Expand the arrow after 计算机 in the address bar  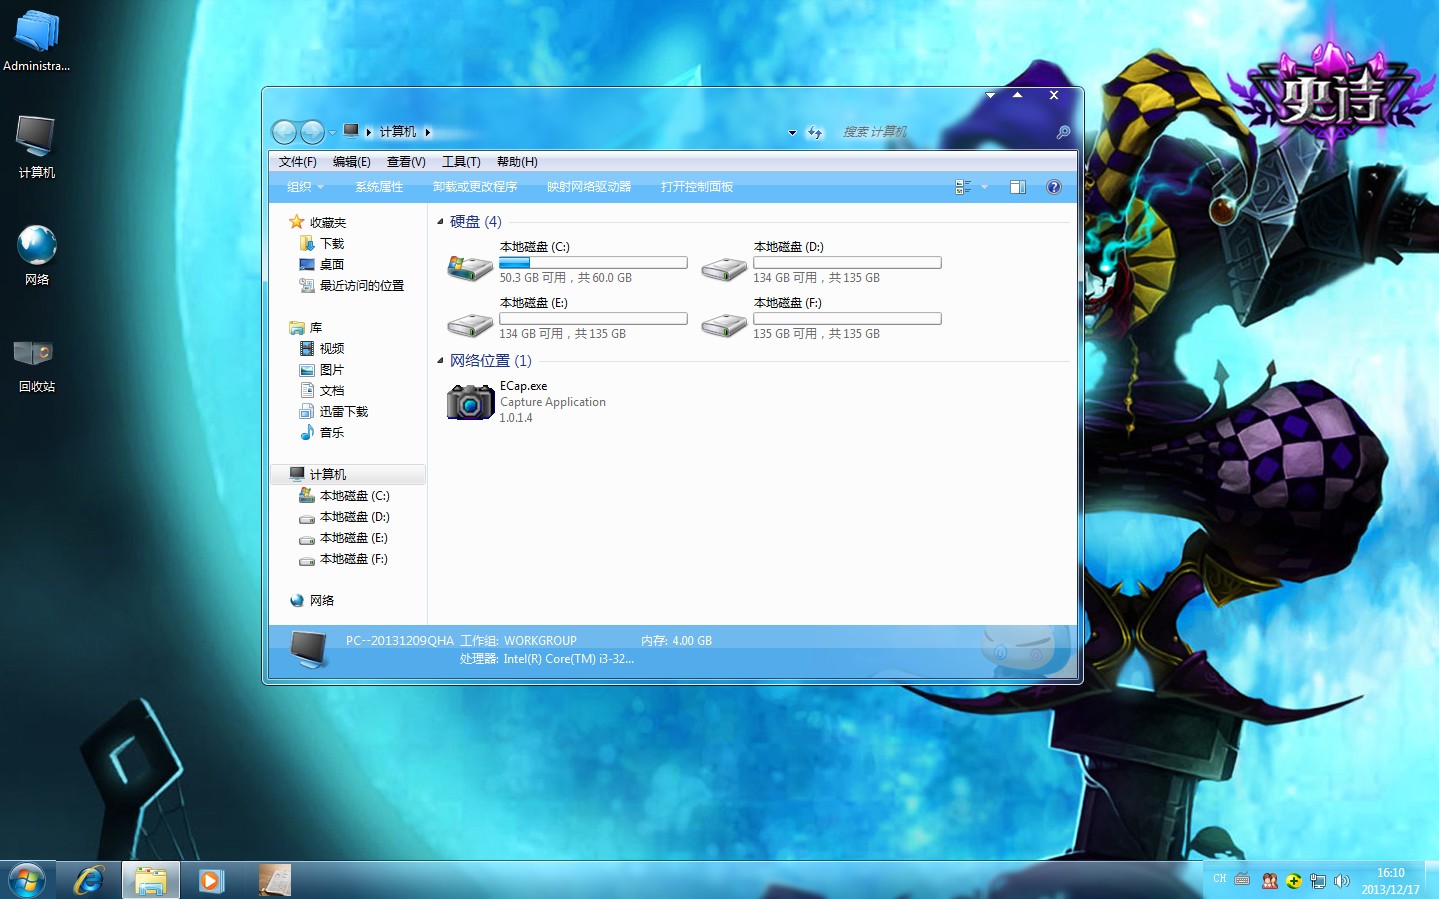tap(428, 132)
